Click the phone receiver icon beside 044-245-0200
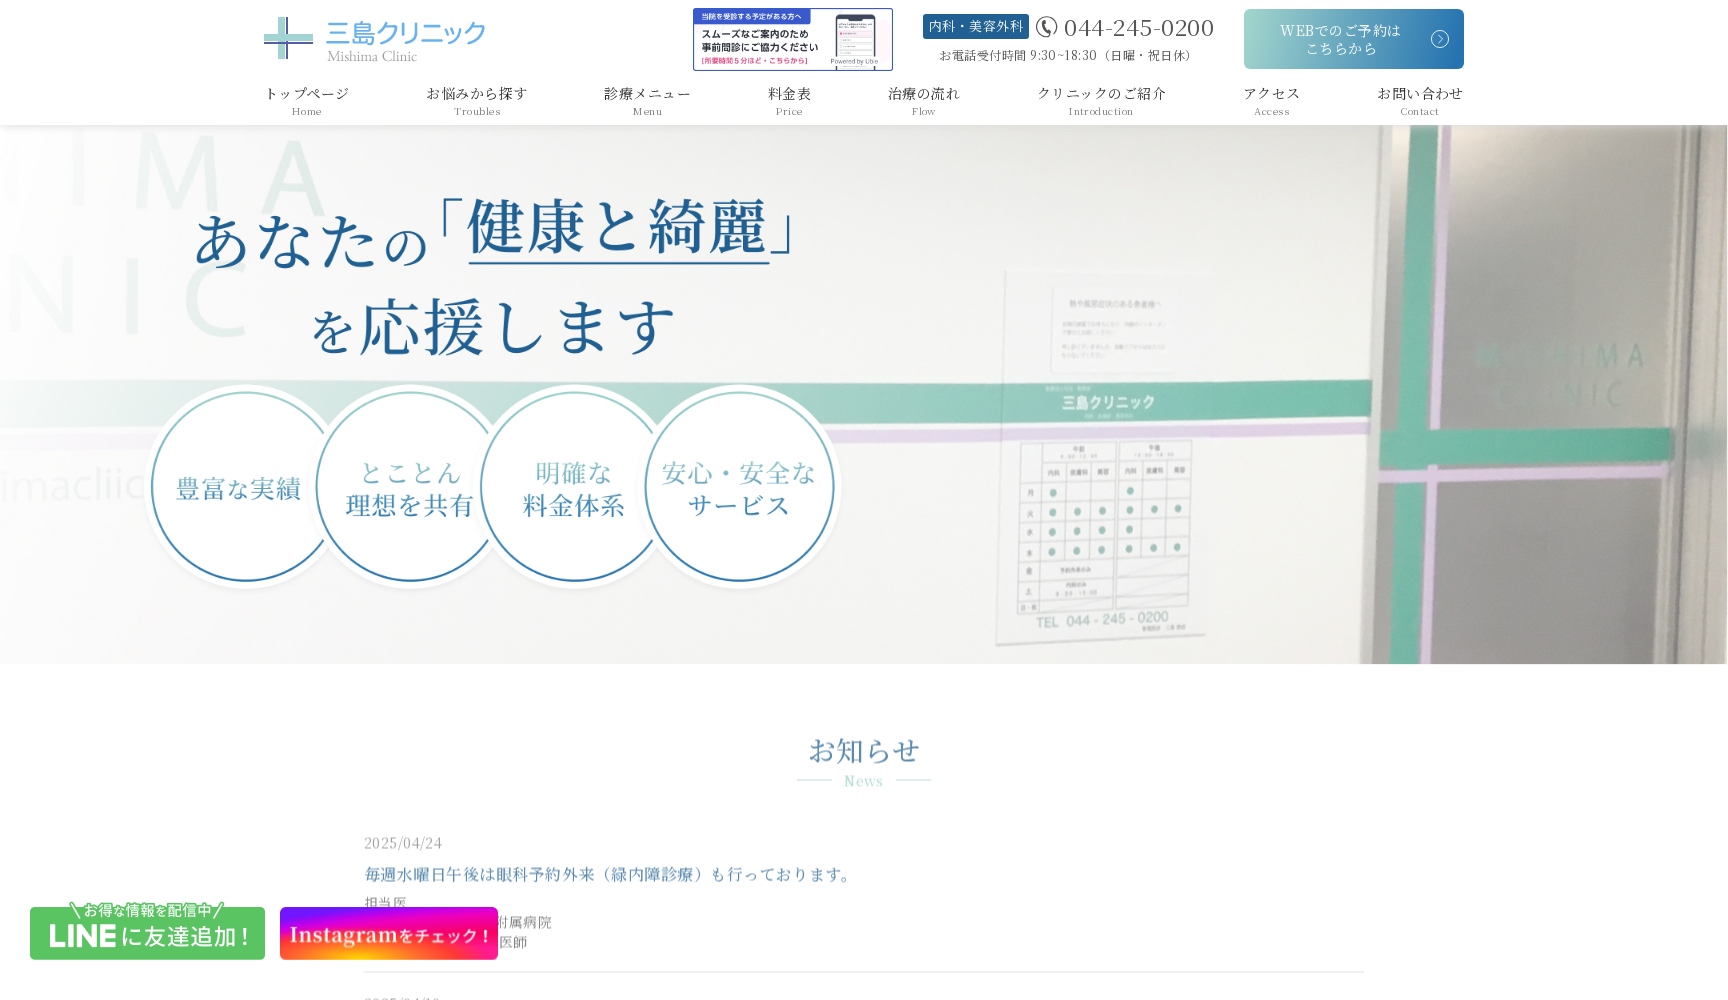Screen dimensions: 1728x1000 pyautogui.click(x=1047, y=28)
